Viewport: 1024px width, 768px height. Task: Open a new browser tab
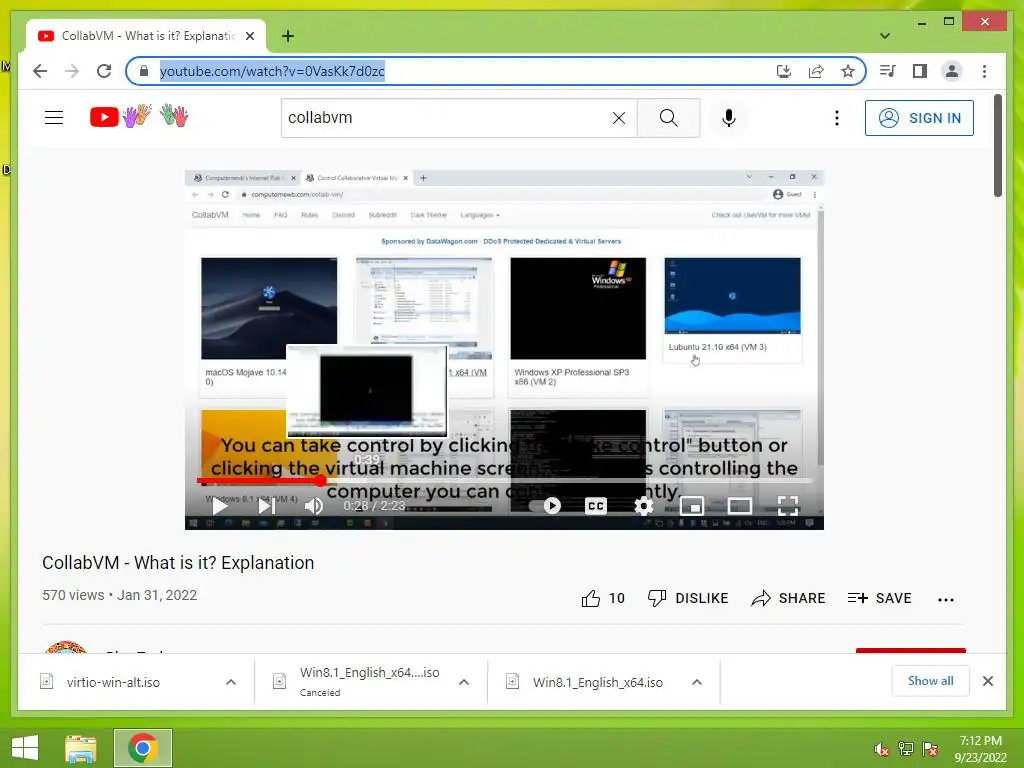point(287,36)
